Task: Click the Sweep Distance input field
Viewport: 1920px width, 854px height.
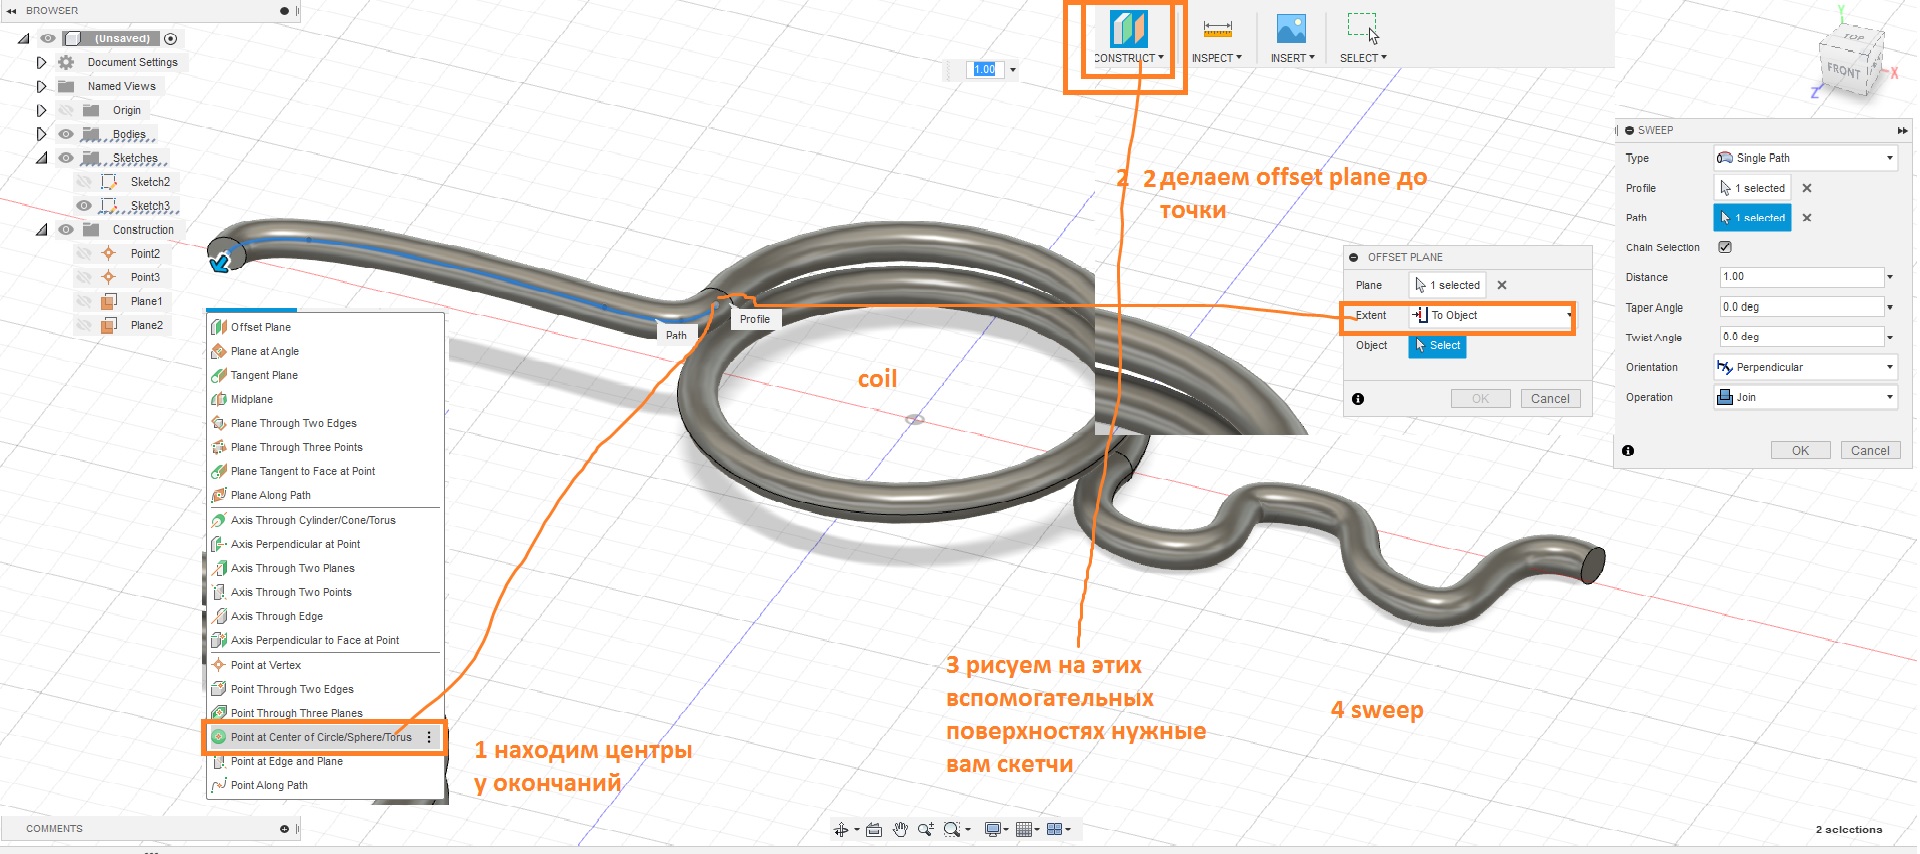Action: click(x=1800, y=277)
